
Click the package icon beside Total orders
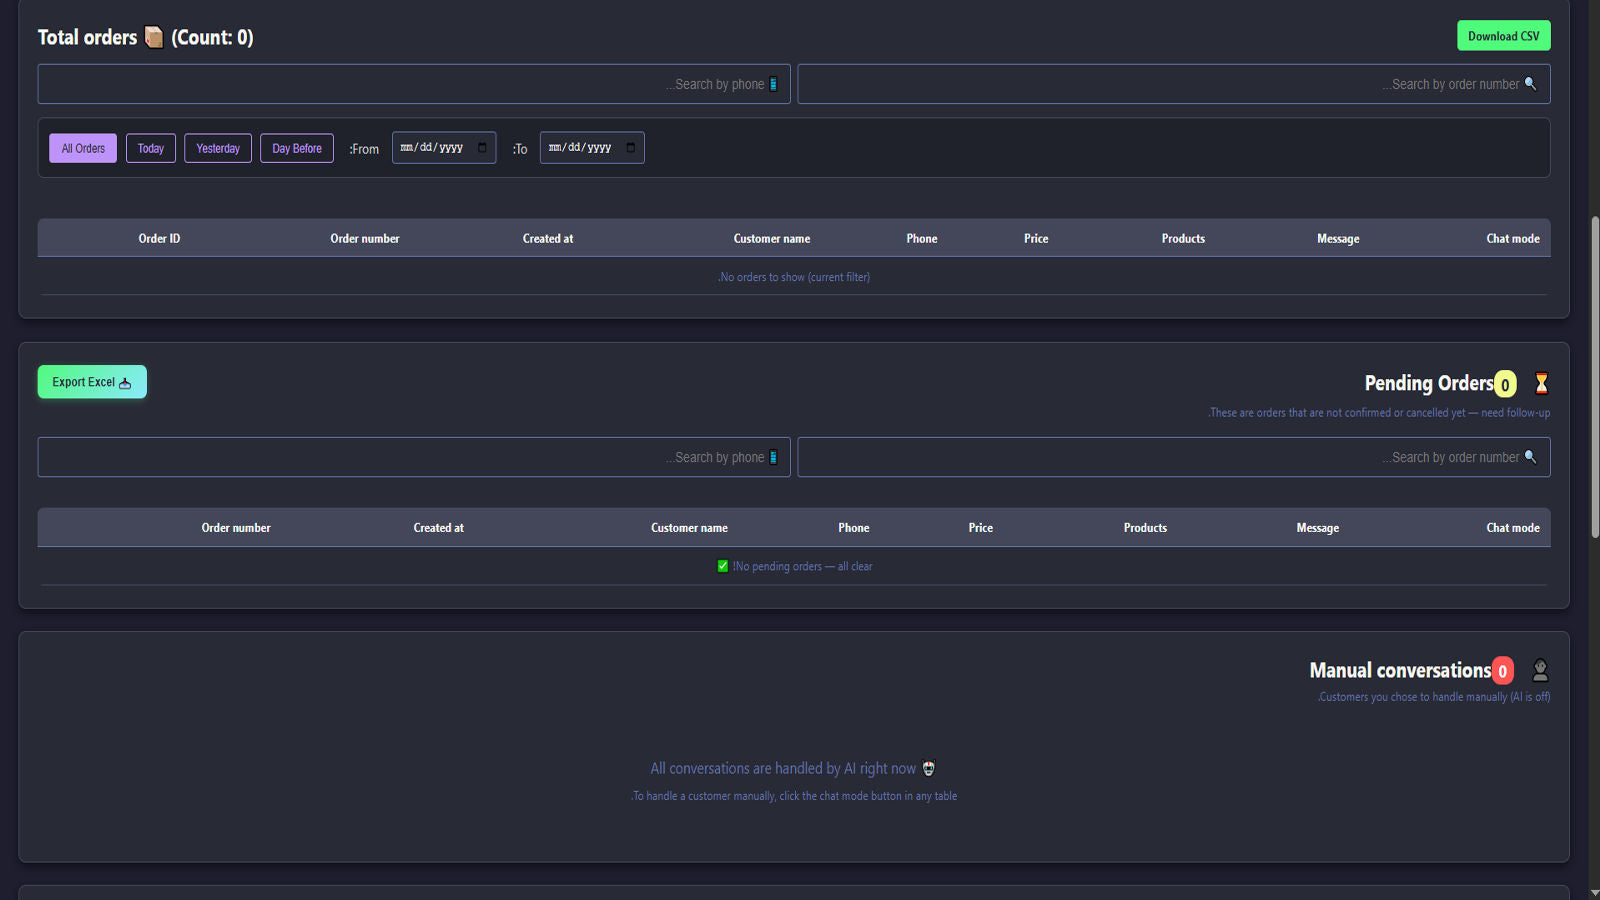[154, 37]
